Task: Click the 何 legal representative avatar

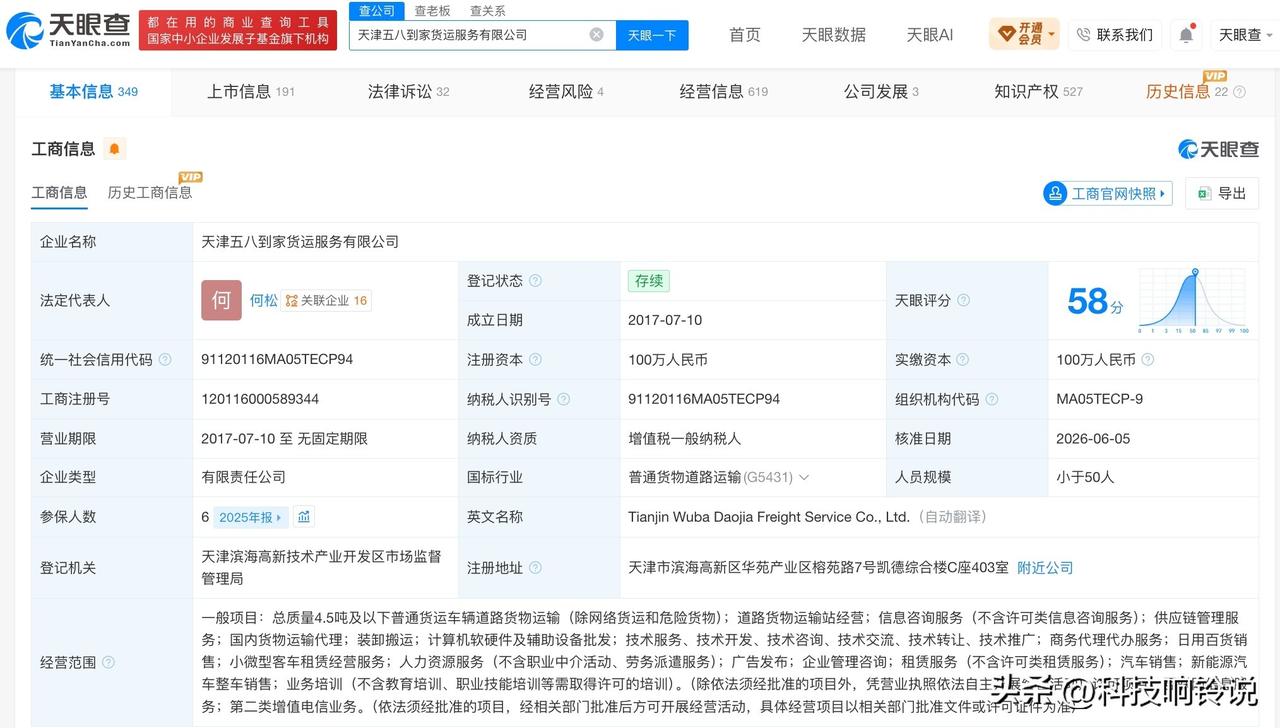Action: tap(221, 300)
